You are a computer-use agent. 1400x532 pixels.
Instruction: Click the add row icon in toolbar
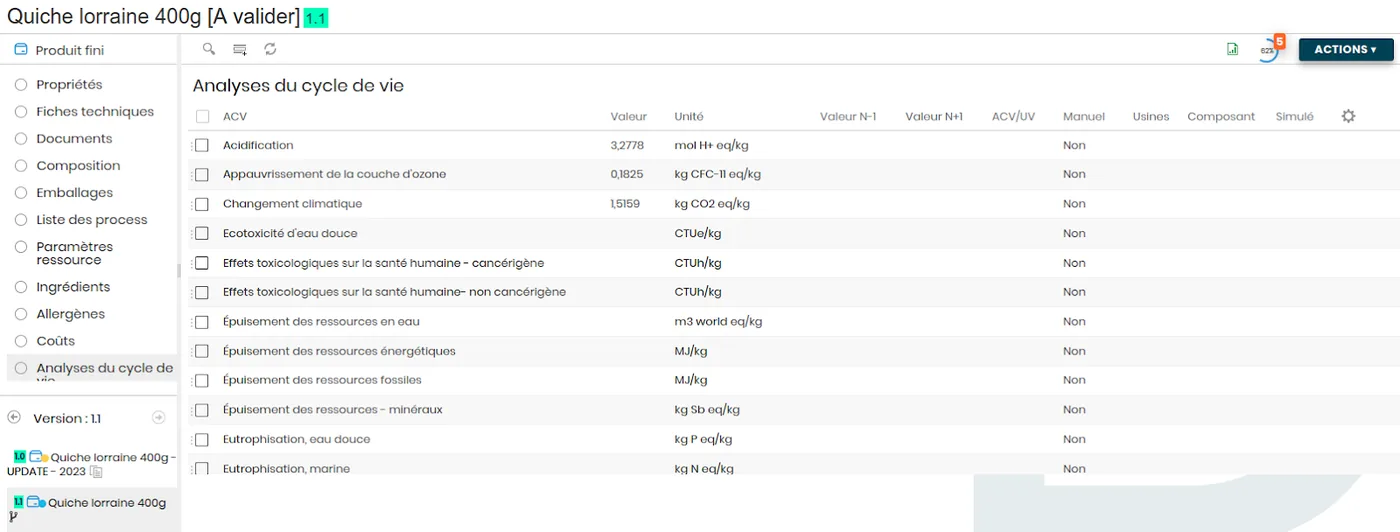click(240, 49)
